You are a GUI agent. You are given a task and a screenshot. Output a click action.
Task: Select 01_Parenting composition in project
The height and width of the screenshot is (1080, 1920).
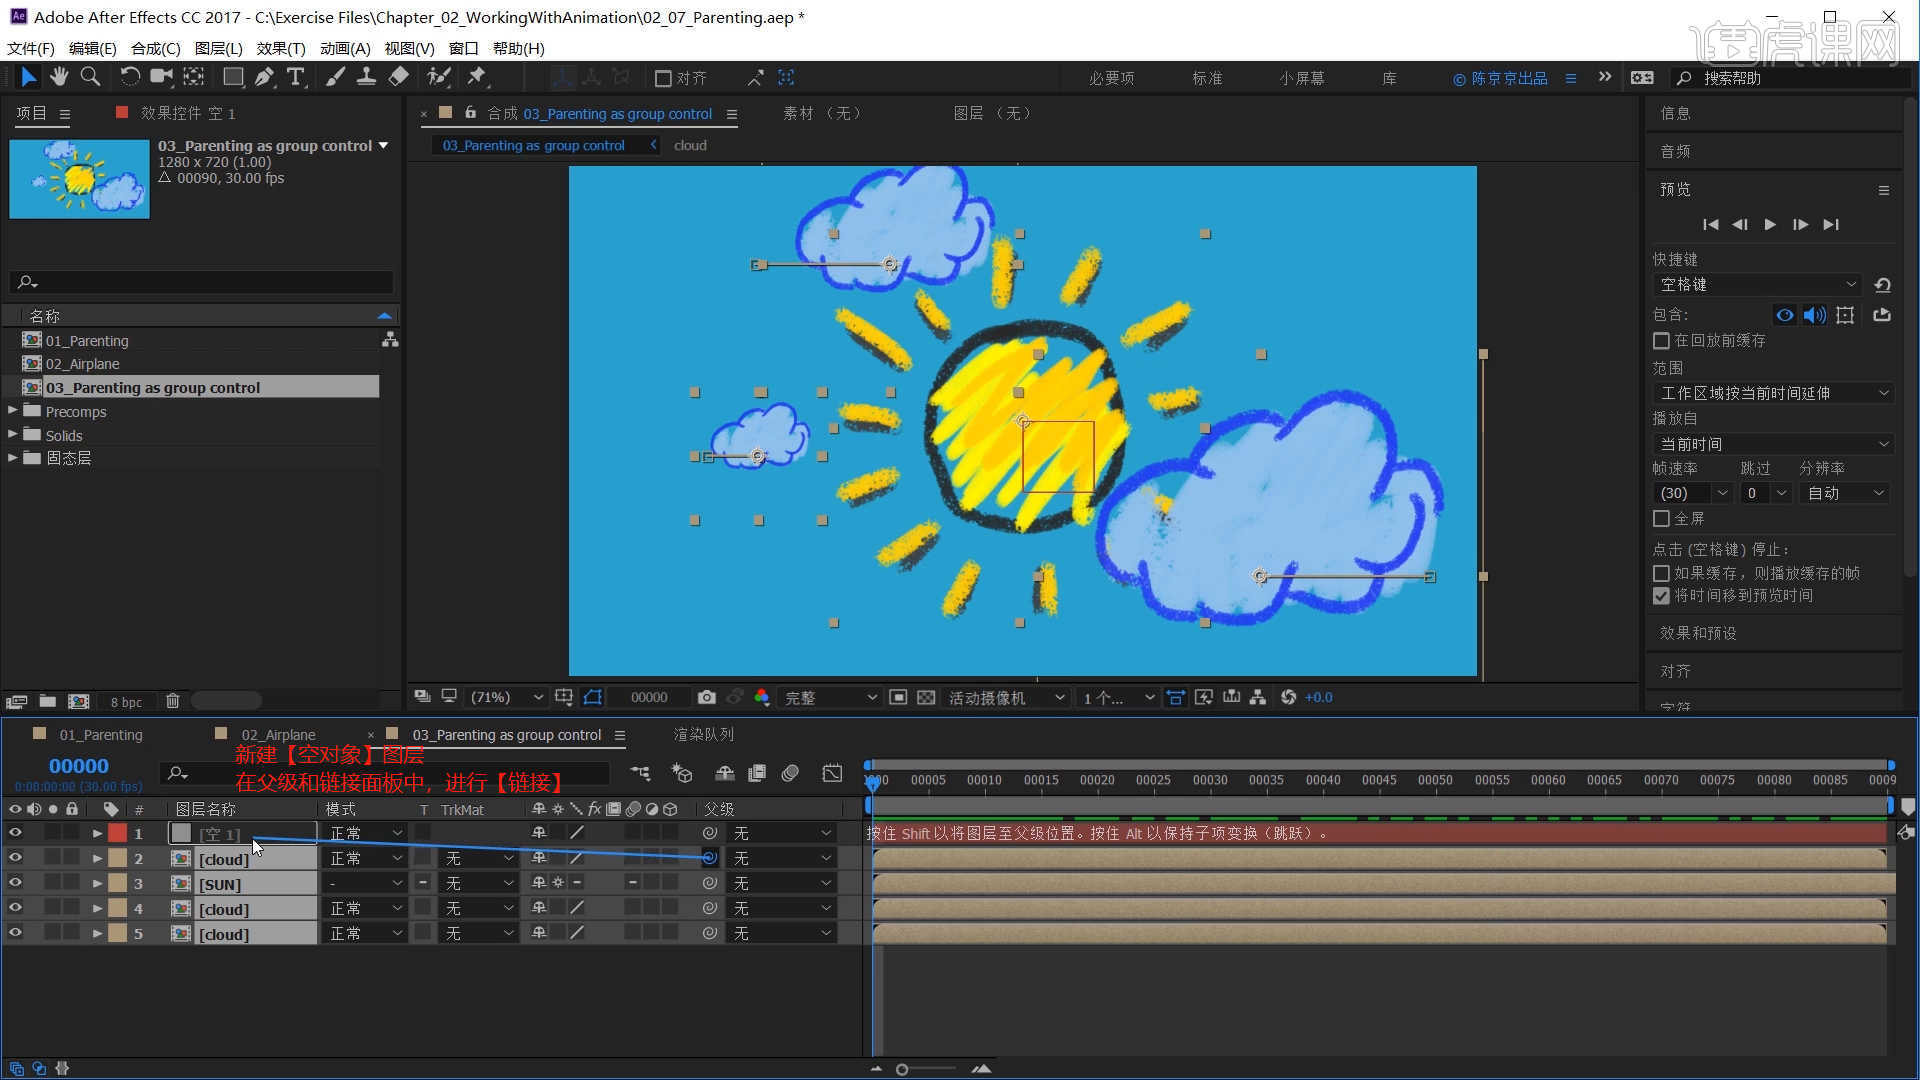[87, 341]
